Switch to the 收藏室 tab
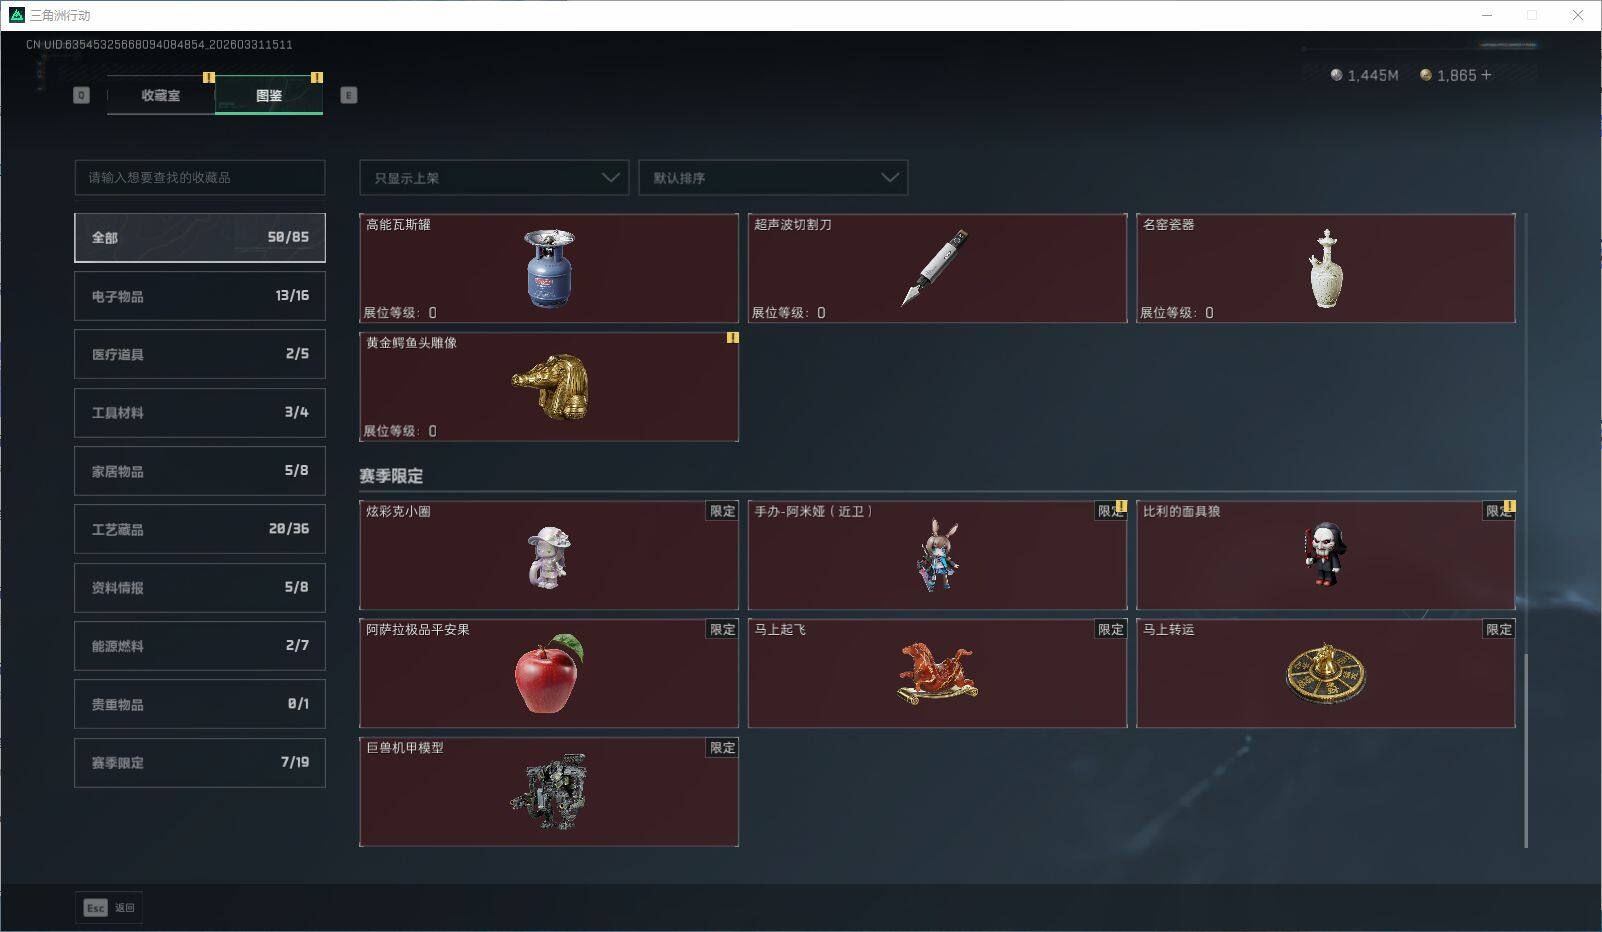1602x932 pixels. click(x=161, y=95)
